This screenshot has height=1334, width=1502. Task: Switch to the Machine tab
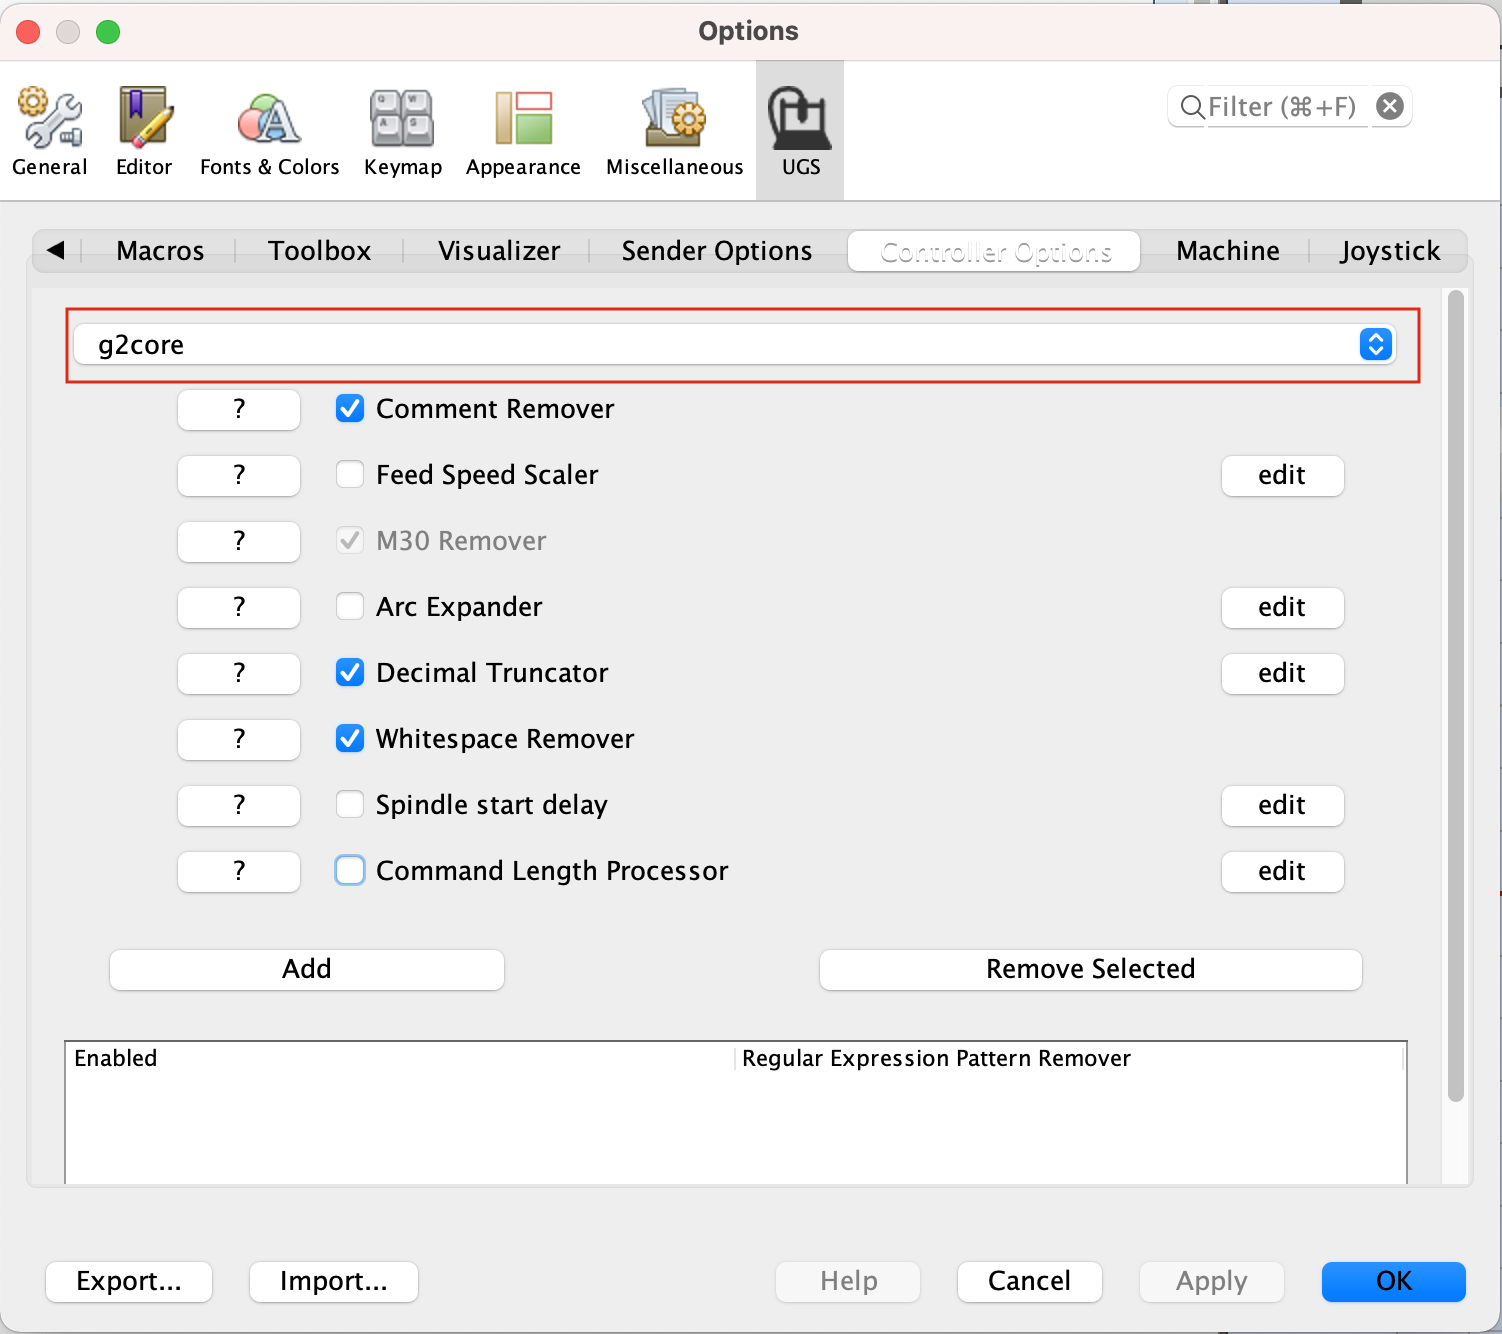click(1228, 251)
